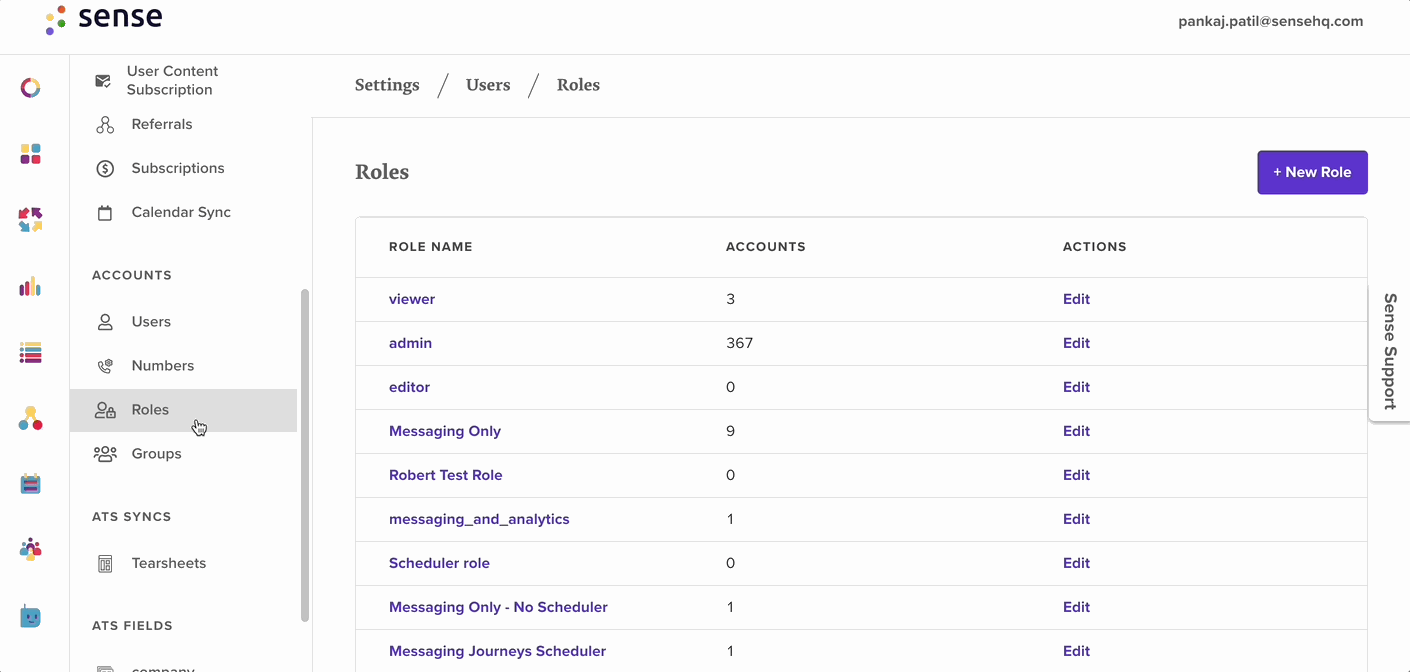Image resolution: width=1410 pixels, height=672 pixels.
Task: Open Robert Test Role
Action: [446, 475]
